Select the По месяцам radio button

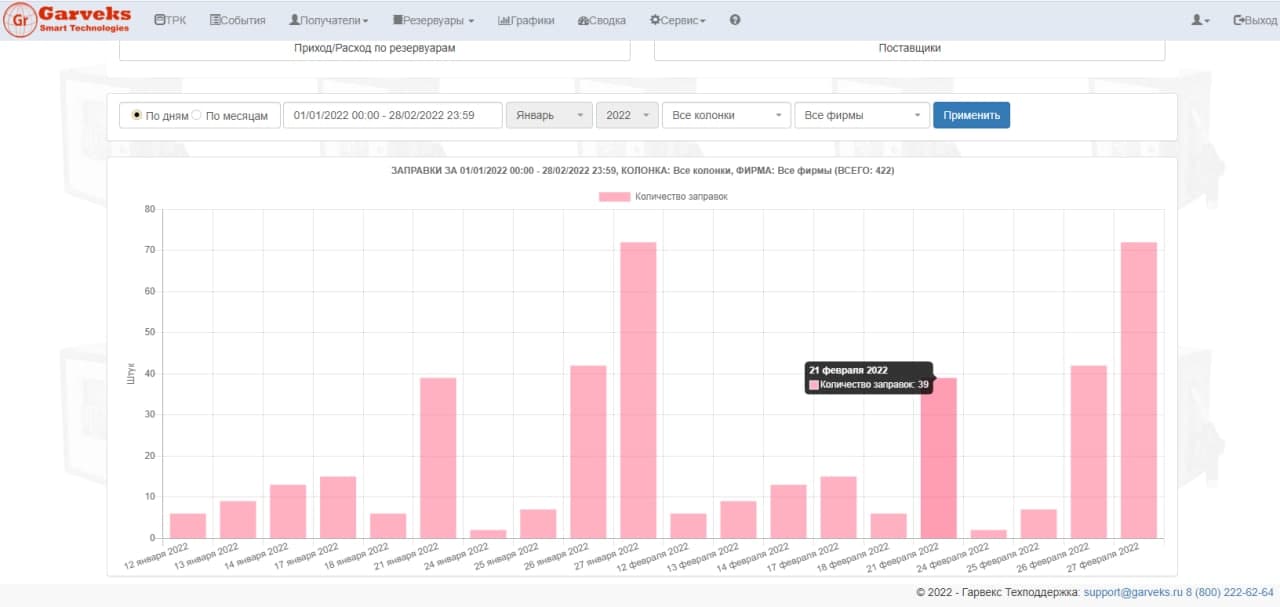pyautogui.click(x=197, y=115)
